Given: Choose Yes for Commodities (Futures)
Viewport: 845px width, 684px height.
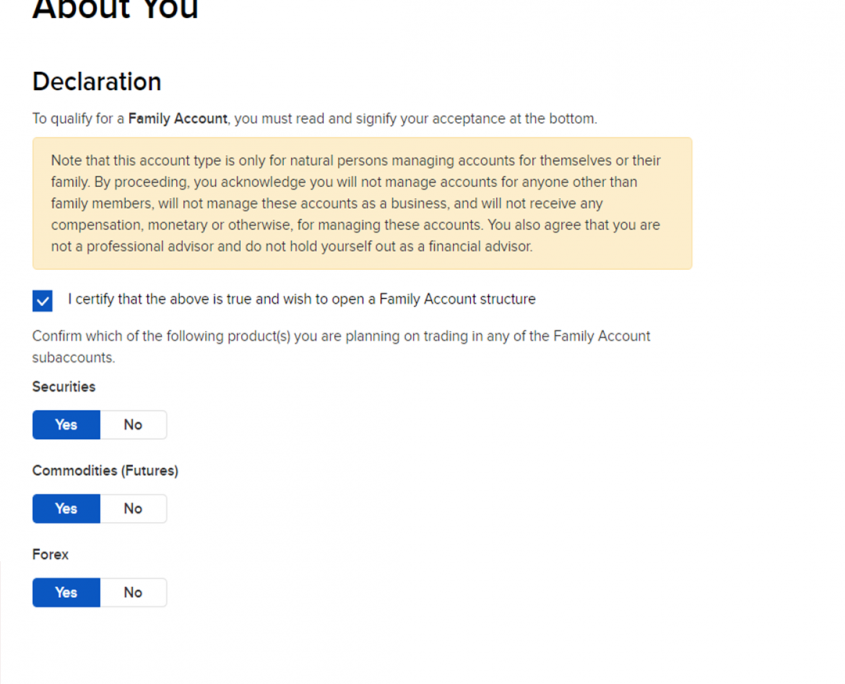Looking at the screenshot, I should click(66, 509).
